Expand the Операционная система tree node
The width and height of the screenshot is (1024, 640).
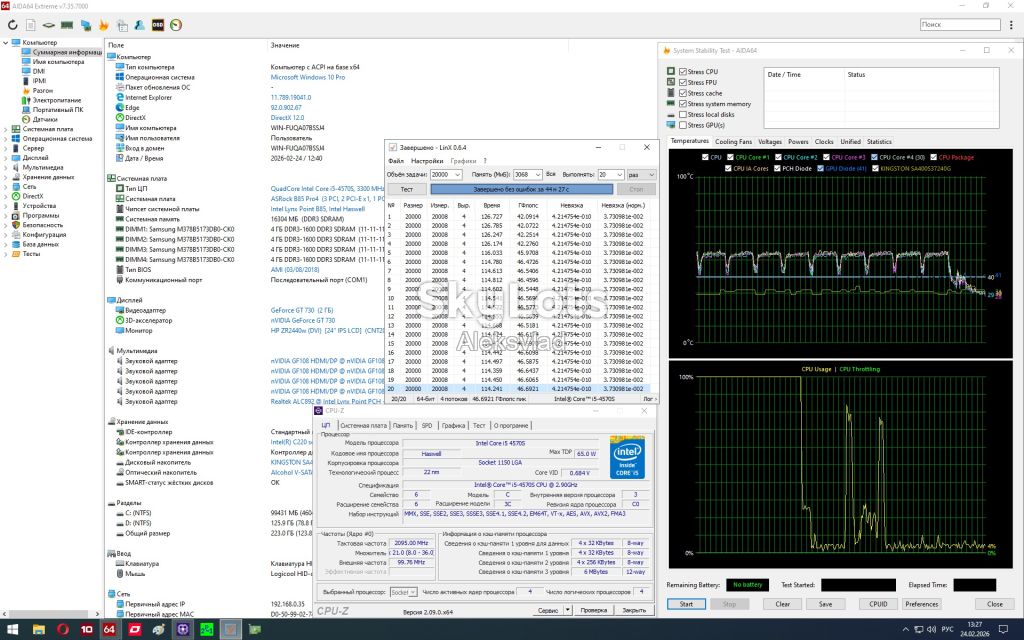[x=6, y=138]
